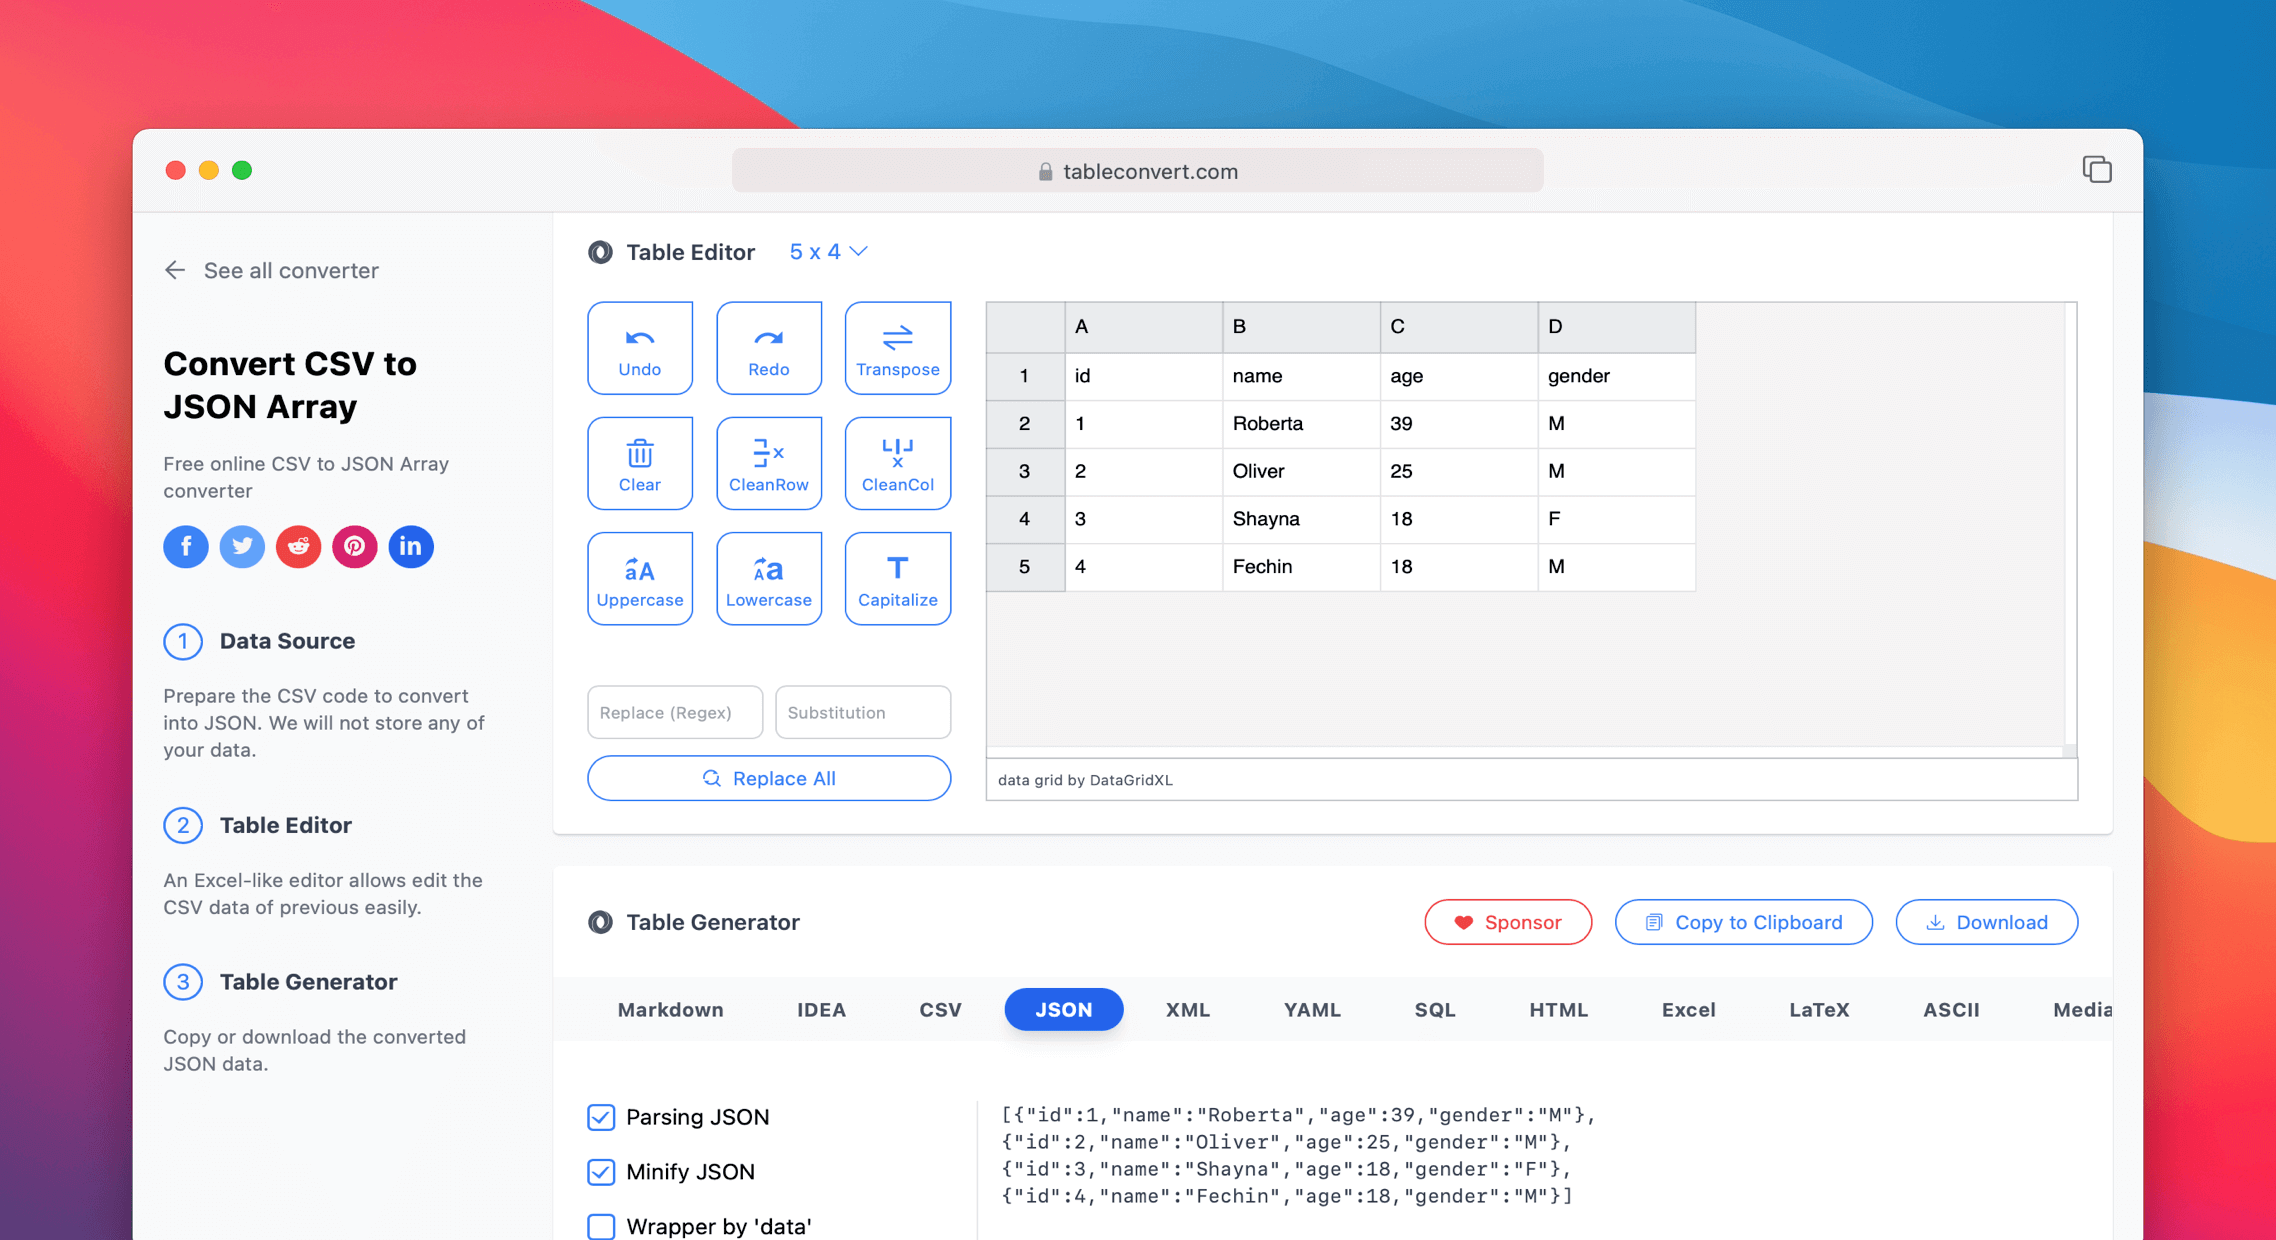Click the Copy to Clipboard button

1743,922
